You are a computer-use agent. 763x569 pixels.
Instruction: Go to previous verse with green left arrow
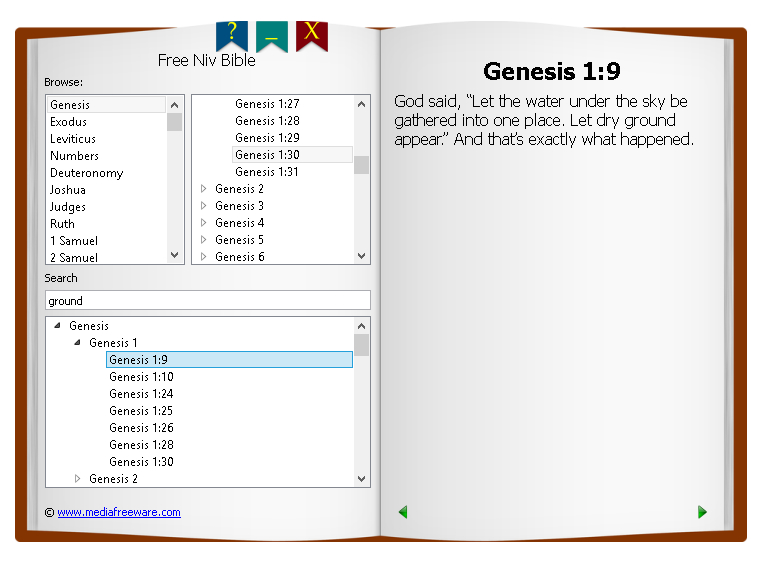[x=403, y=512]
